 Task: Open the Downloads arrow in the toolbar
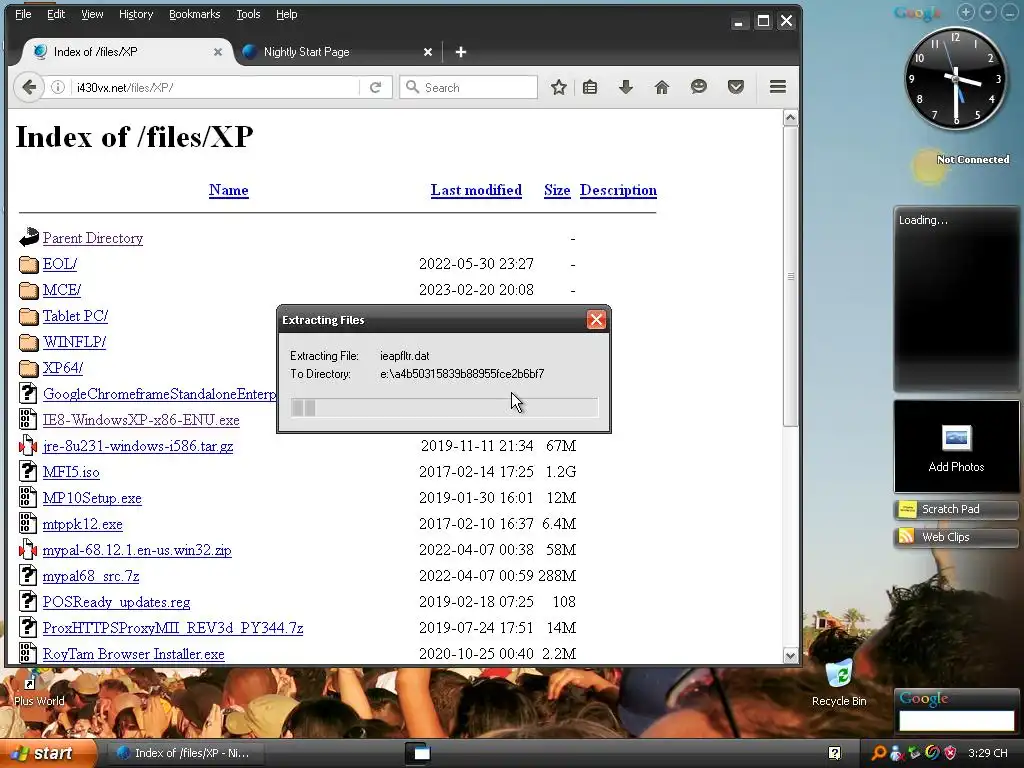(626, 87)
